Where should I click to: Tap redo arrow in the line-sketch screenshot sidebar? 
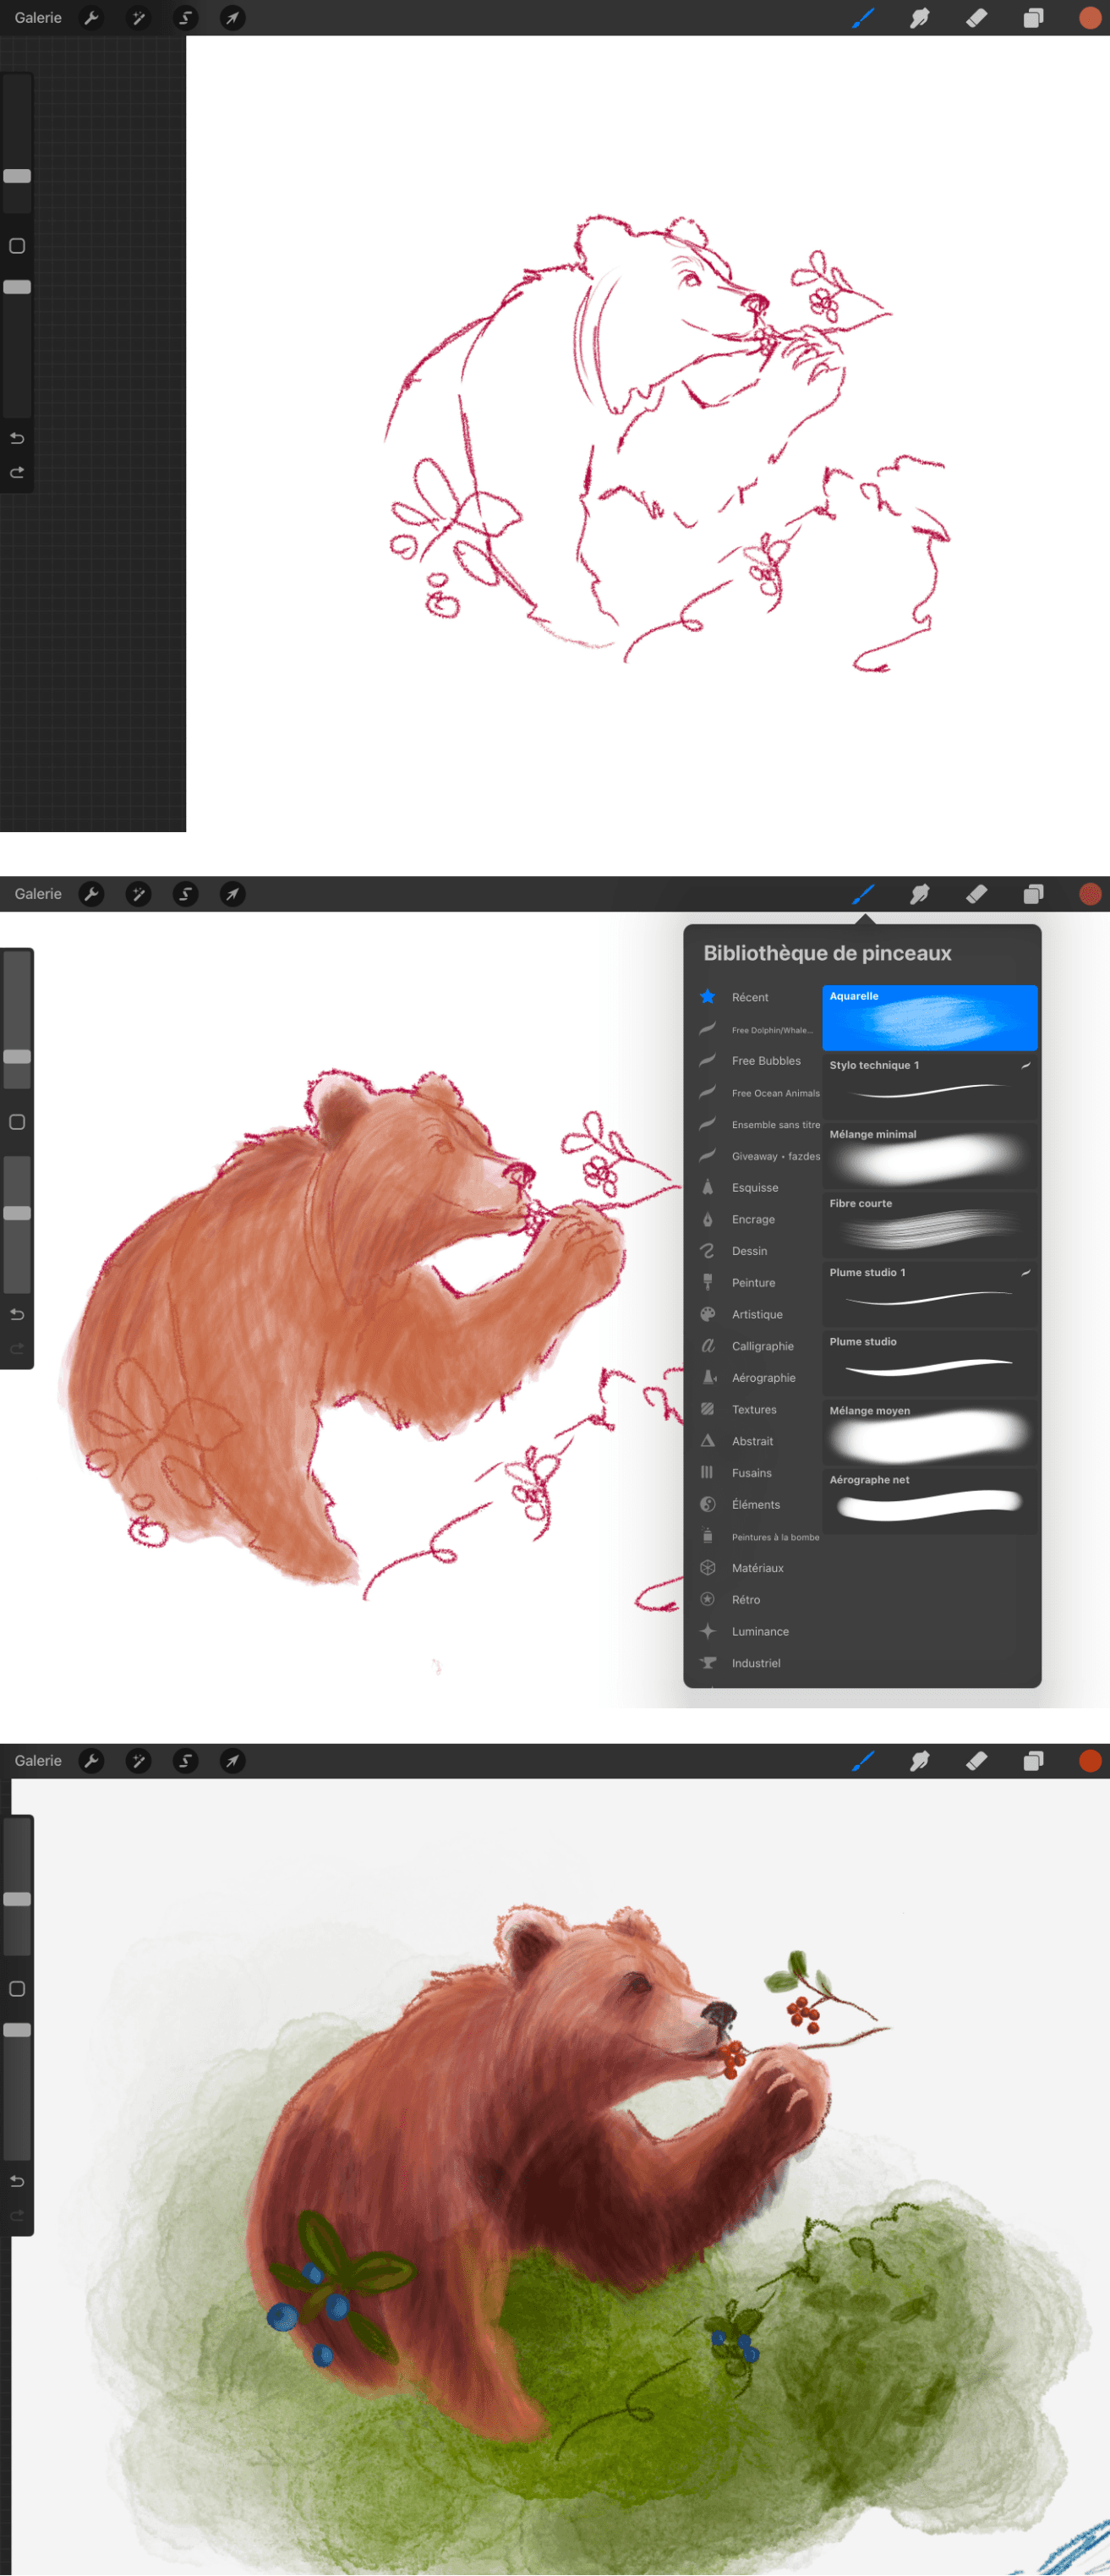17,472
